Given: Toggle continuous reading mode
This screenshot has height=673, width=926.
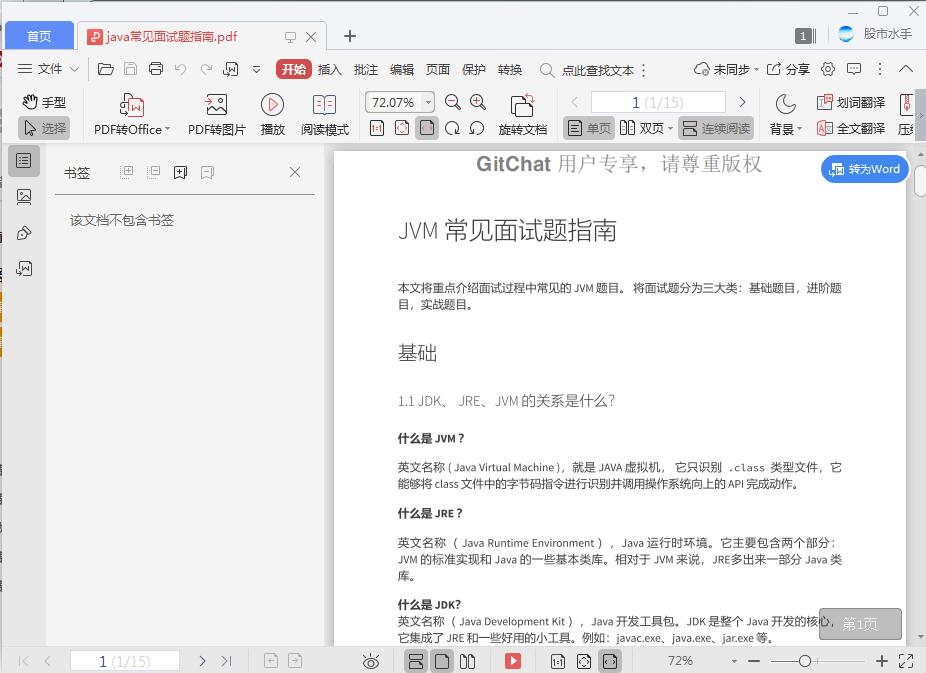Looking at the screenshot, I should pos(716,128).
